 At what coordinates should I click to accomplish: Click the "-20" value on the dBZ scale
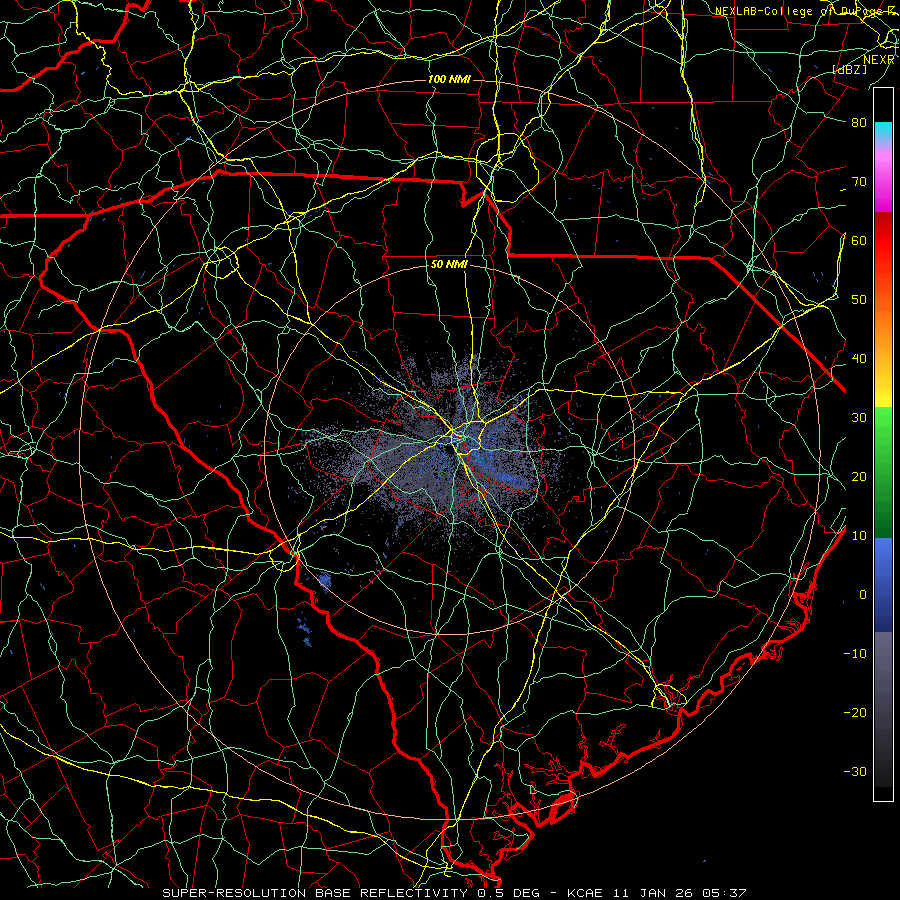855,713
